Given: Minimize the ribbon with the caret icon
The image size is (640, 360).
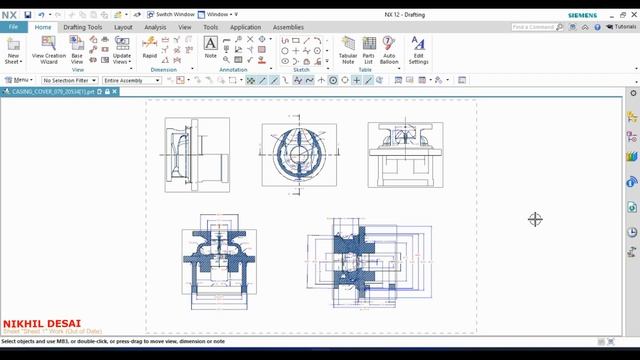Looking at the screenshot, I should tap(585, 27).
